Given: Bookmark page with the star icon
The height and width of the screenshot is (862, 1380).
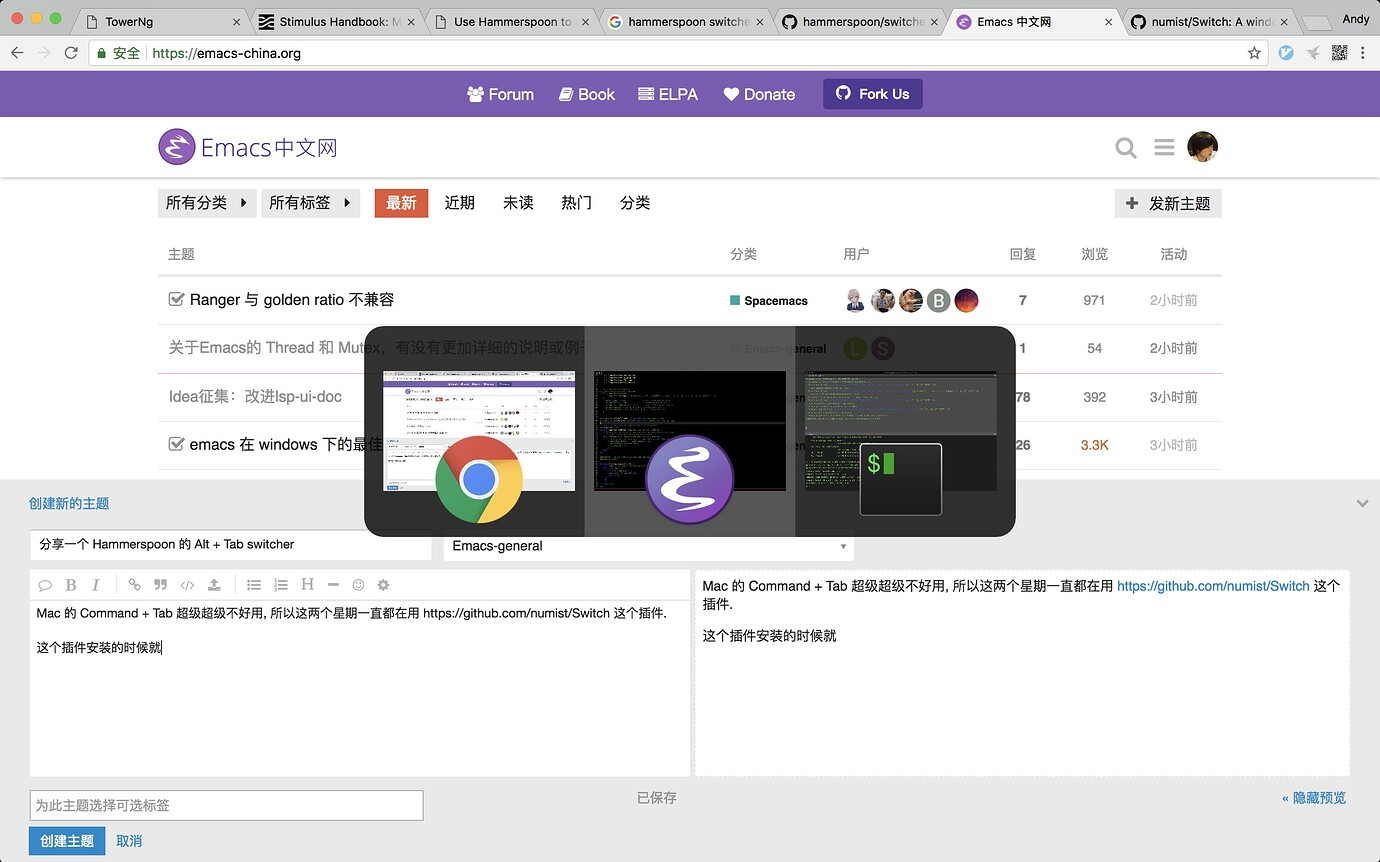Looking at the screenshot, I should 1254,53.
